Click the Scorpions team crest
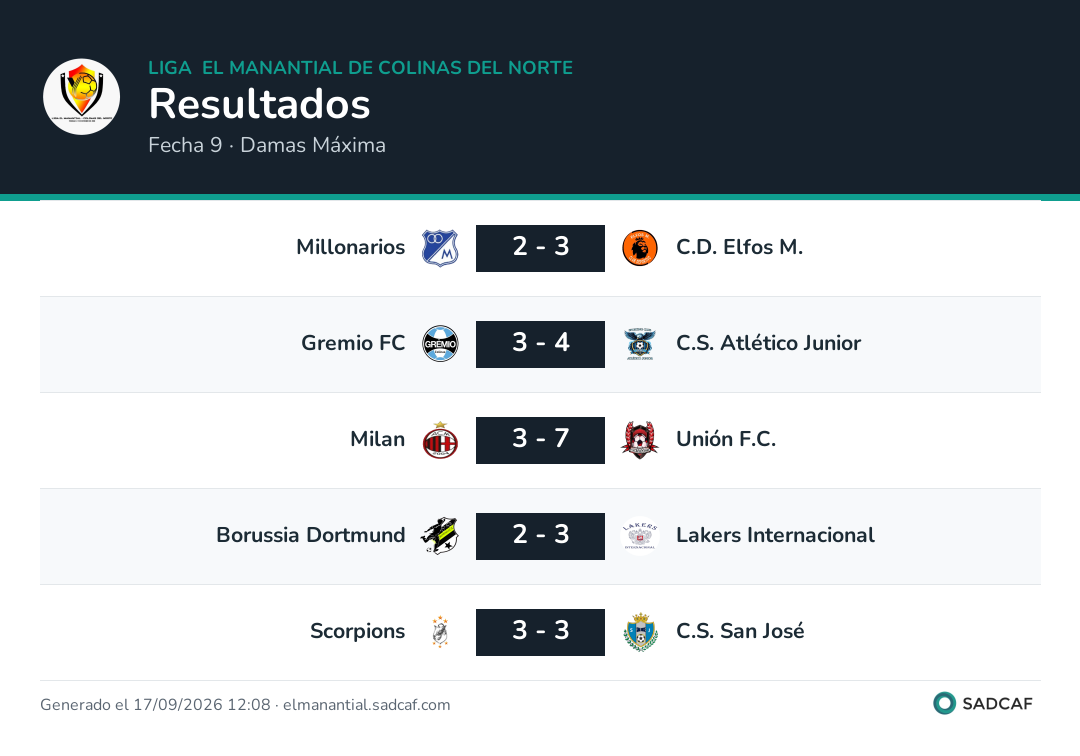The width and height of the screenshot is (1080, 756). 440,632
